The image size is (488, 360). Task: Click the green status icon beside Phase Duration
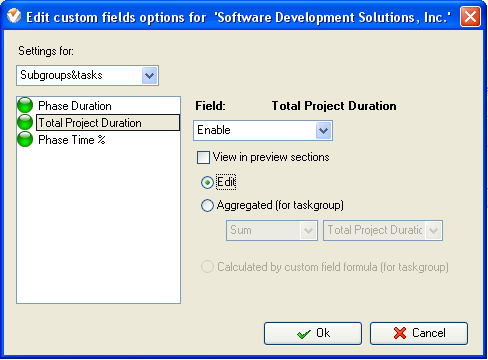tap(25, 105)
